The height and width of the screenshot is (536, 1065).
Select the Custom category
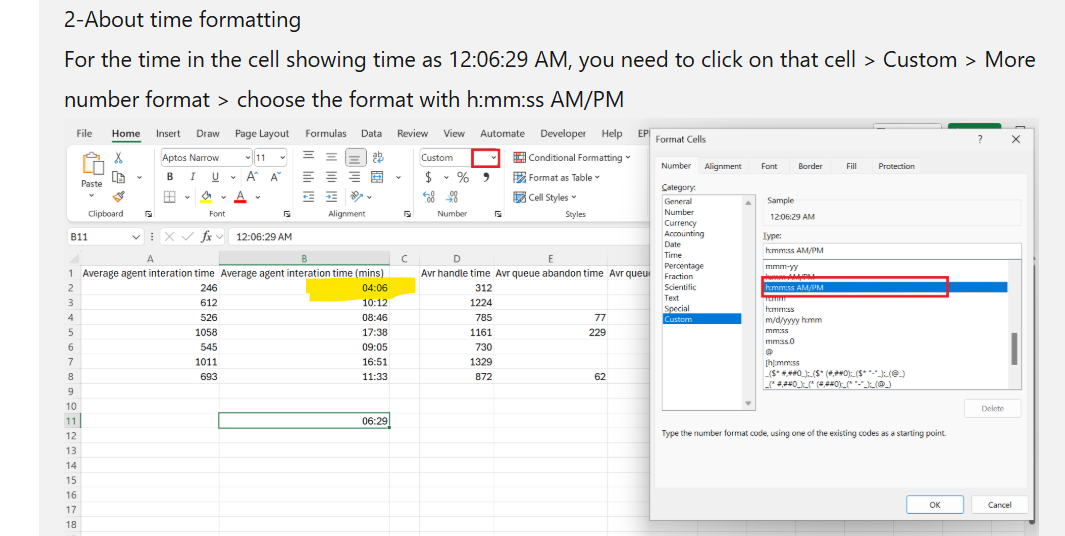coord(702,319)
